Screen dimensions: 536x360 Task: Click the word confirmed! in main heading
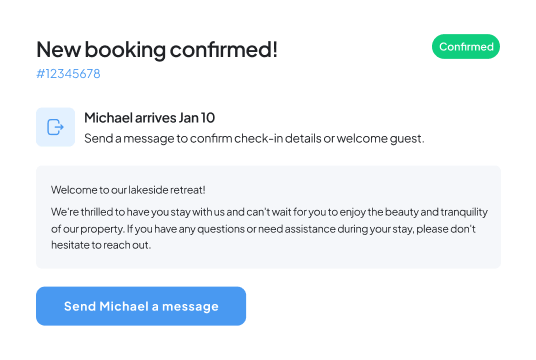pos(224,50)
